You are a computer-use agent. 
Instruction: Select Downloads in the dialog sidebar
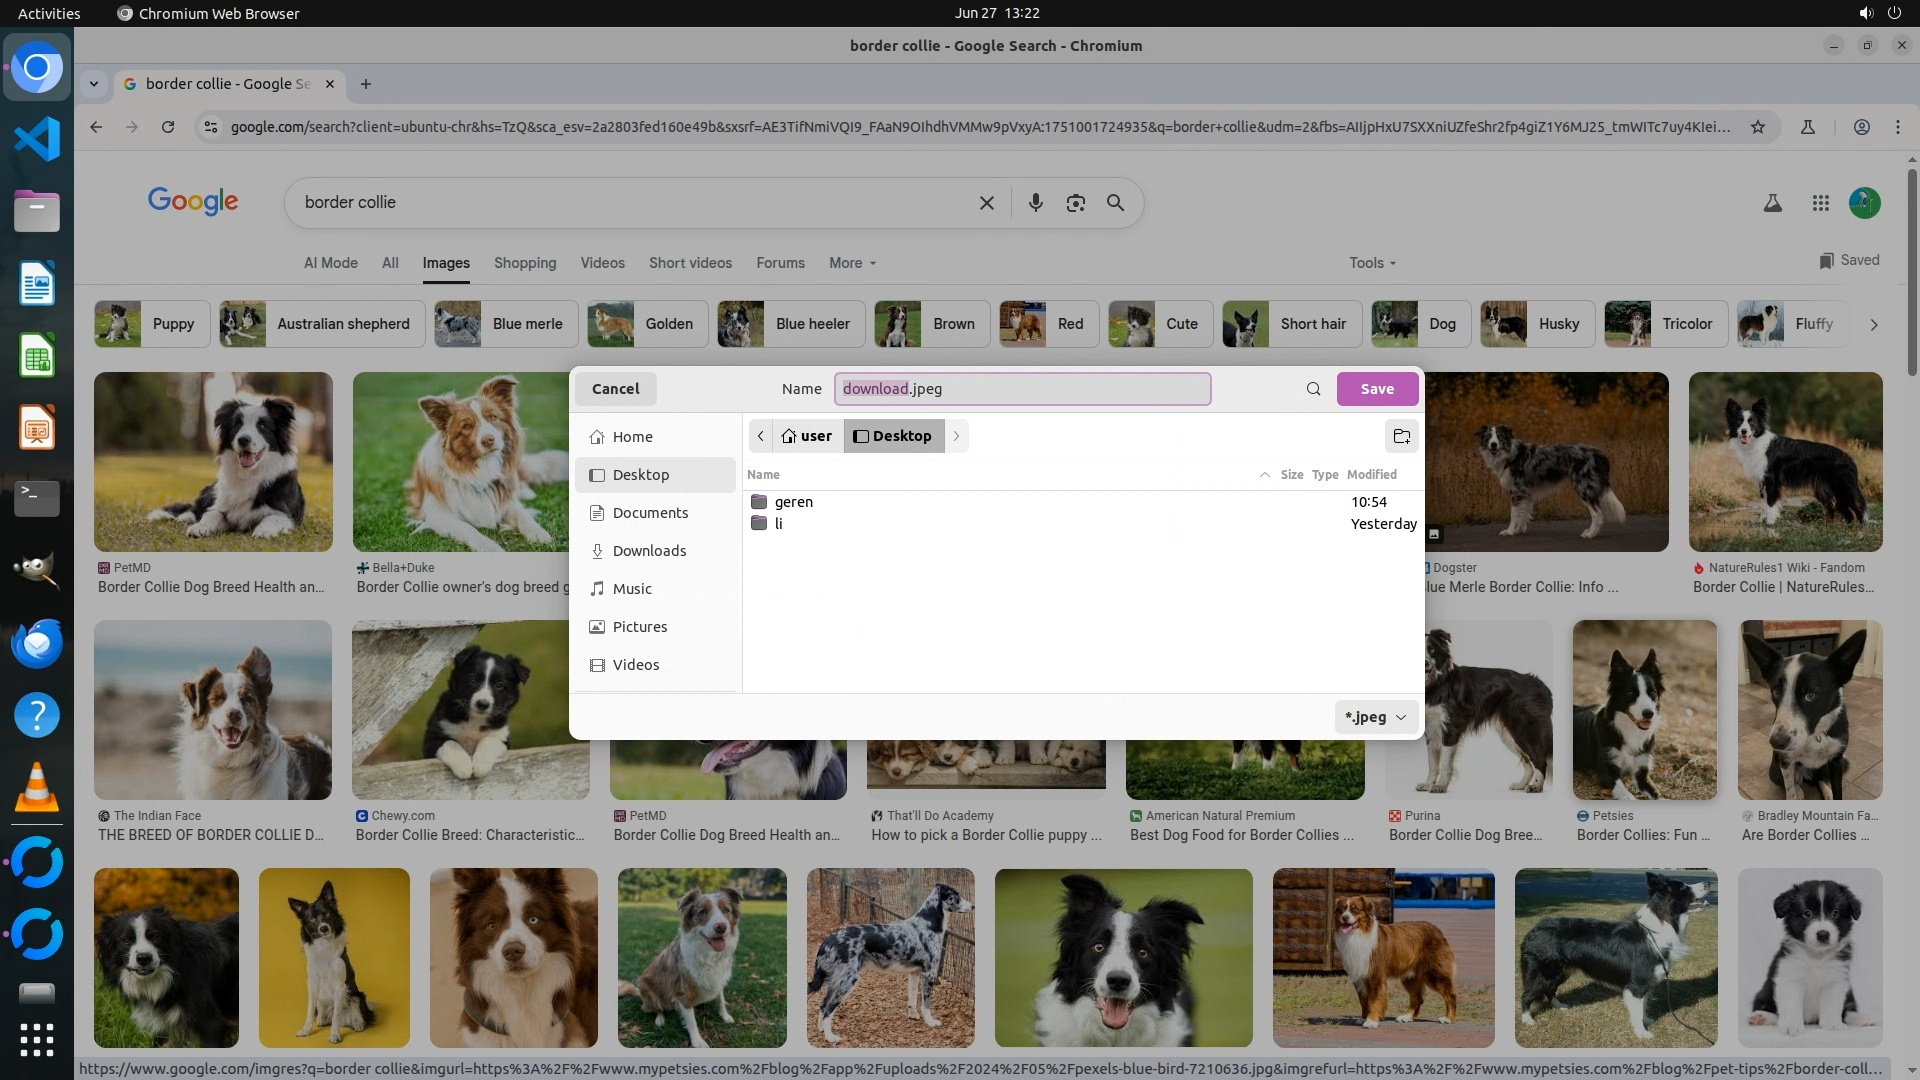(x=649, y=551)
